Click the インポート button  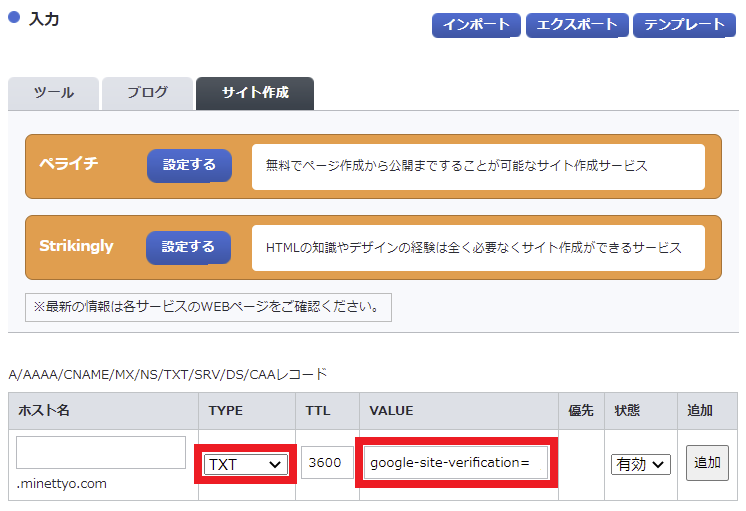[x=476, y=25]
